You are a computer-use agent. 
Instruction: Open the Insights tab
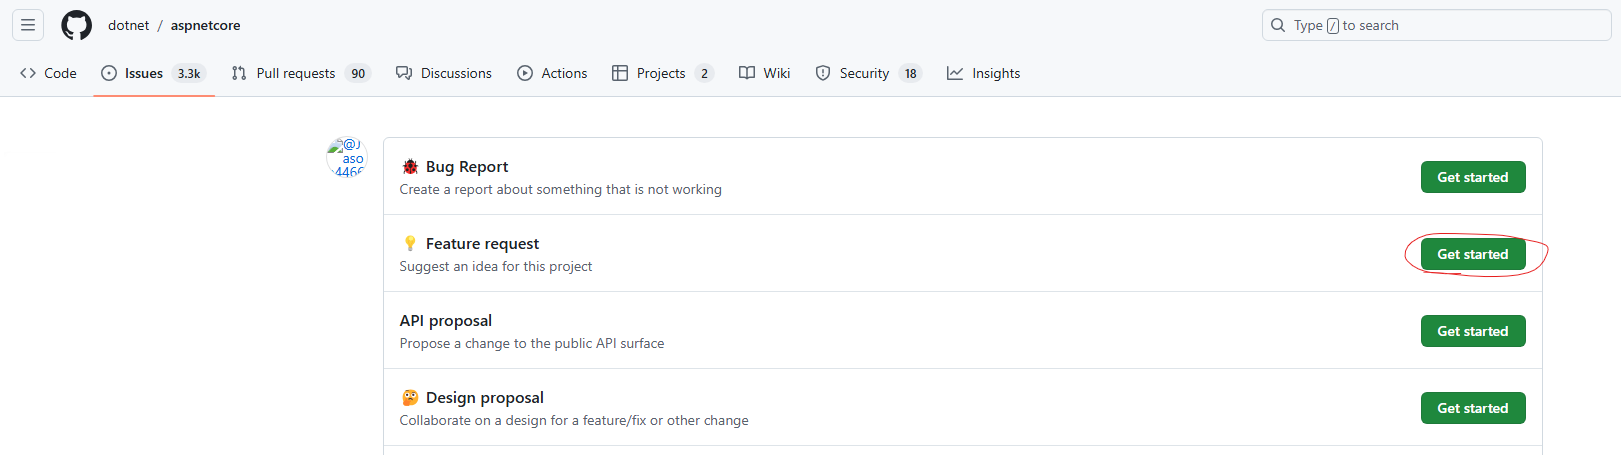tap(983, 73)
